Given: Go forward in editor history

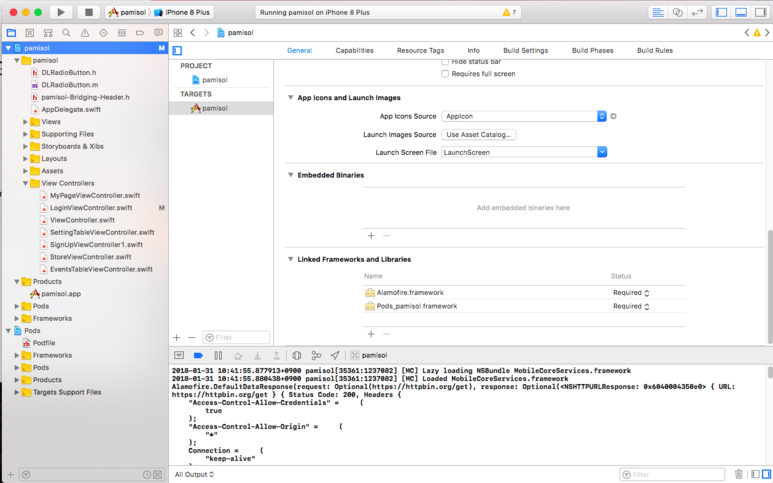Looking at the screenshot, I should (x=207, y=33).
